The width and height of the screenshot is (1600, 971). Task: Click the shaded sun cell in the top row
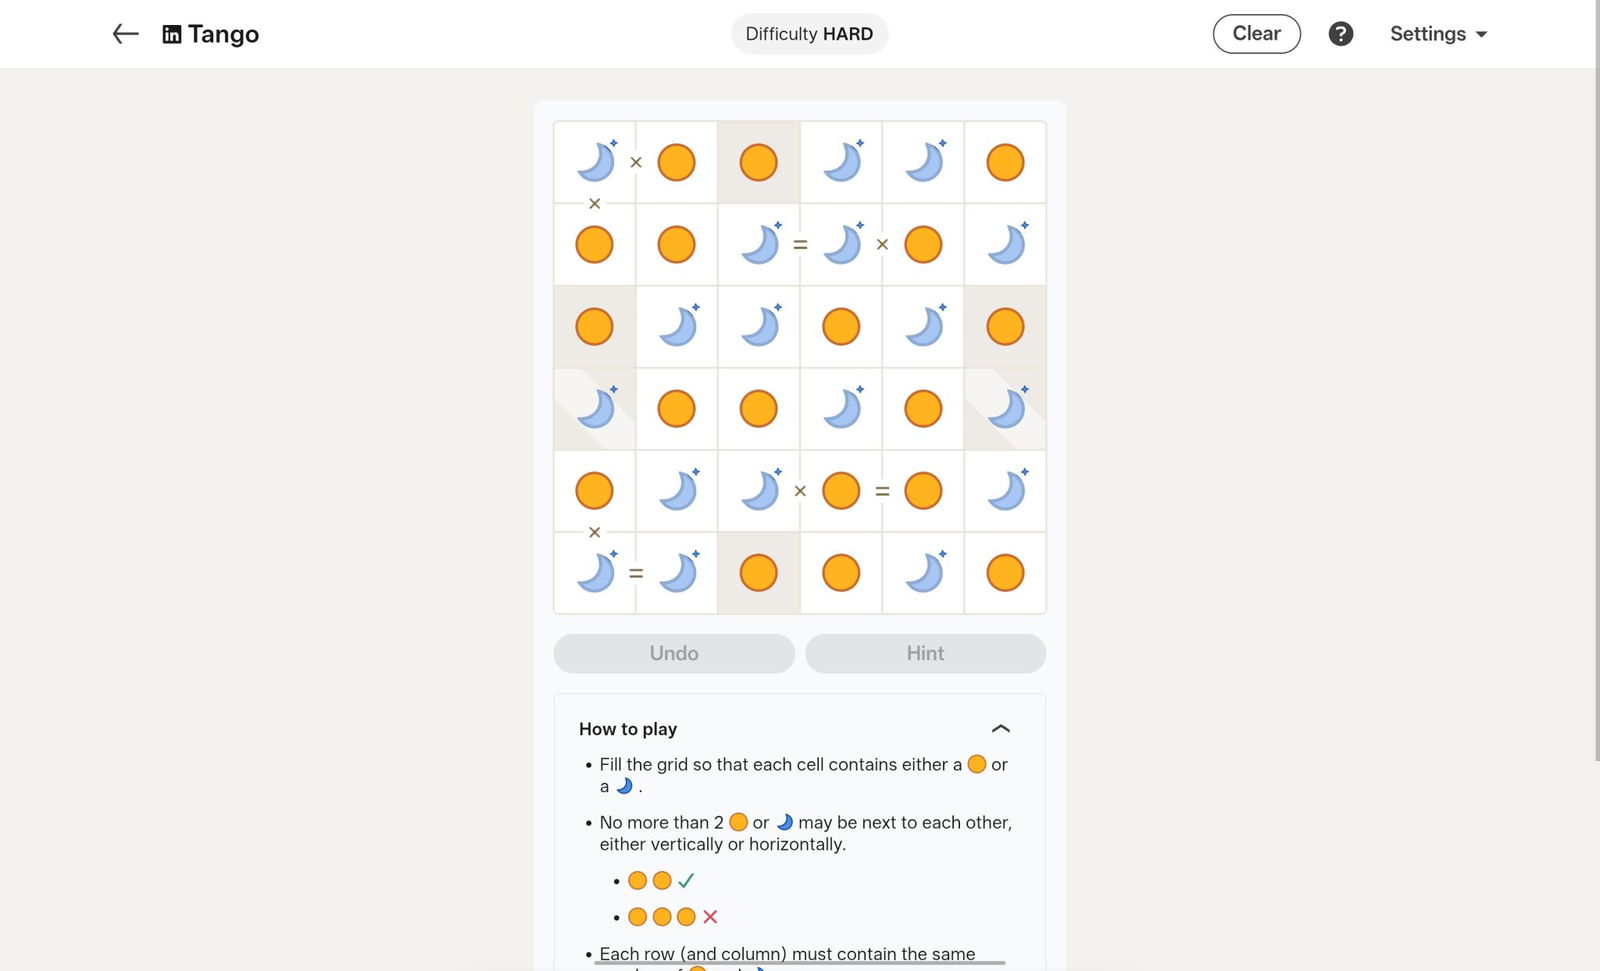758,162
